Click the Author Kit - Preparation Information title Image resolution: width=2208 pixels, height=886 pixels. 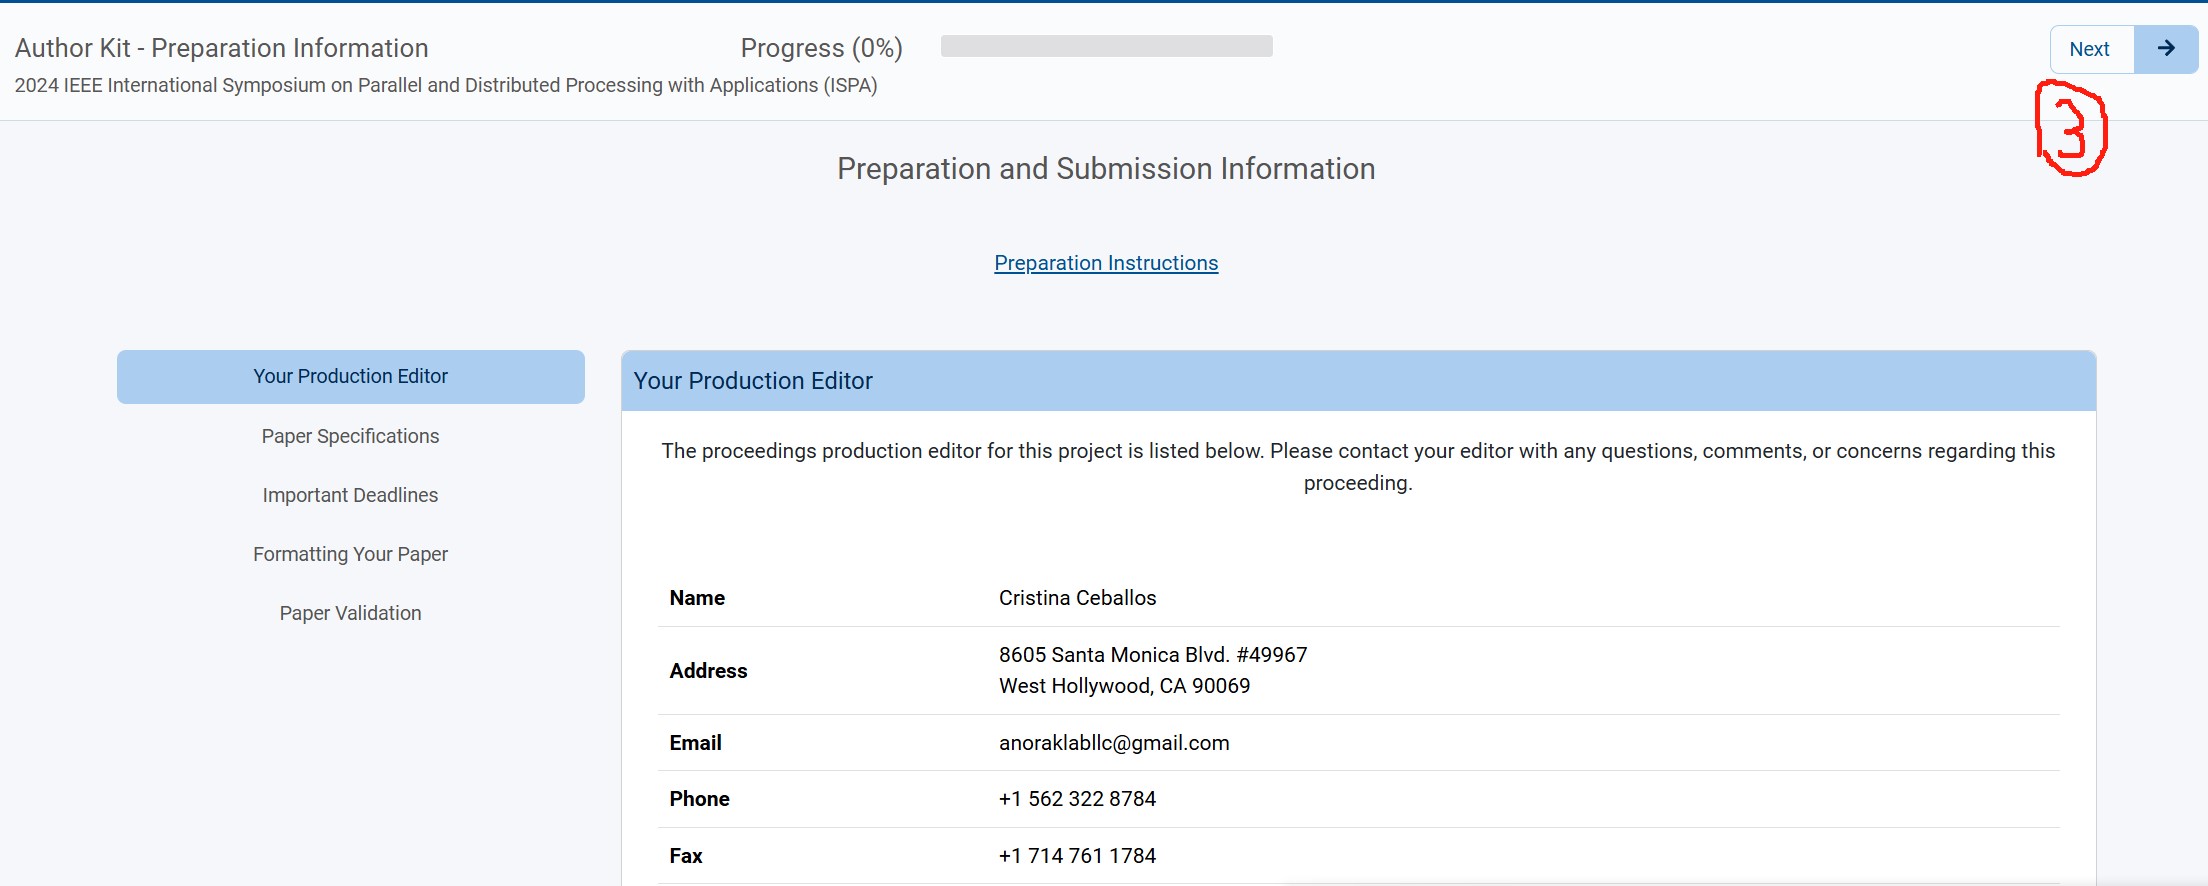pos(221,48)
